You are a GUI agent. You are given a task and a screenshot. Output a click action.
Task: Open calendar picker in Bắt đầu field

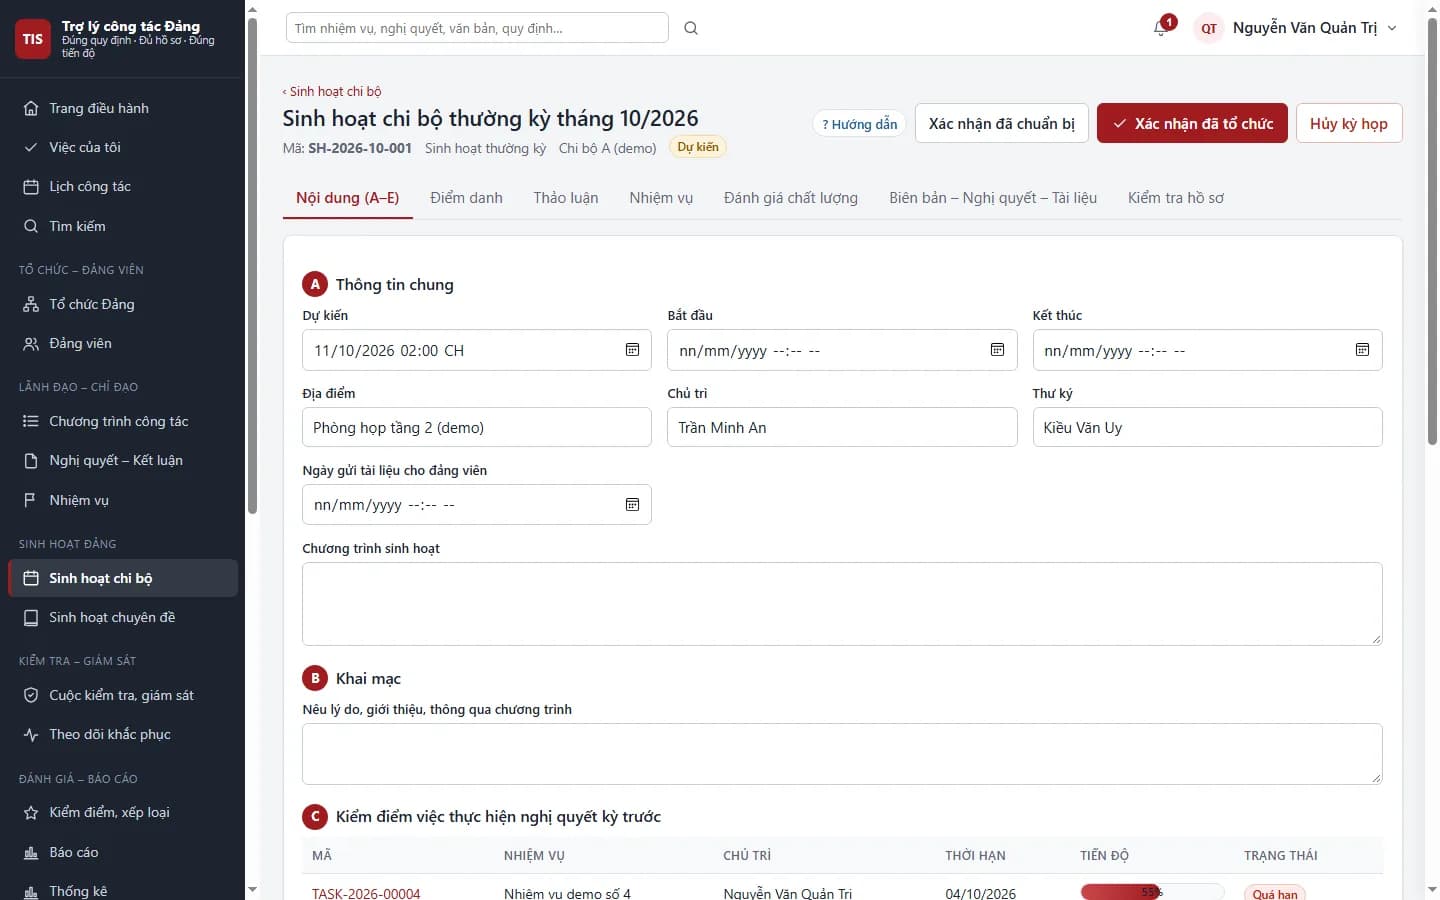coord(997,350)
